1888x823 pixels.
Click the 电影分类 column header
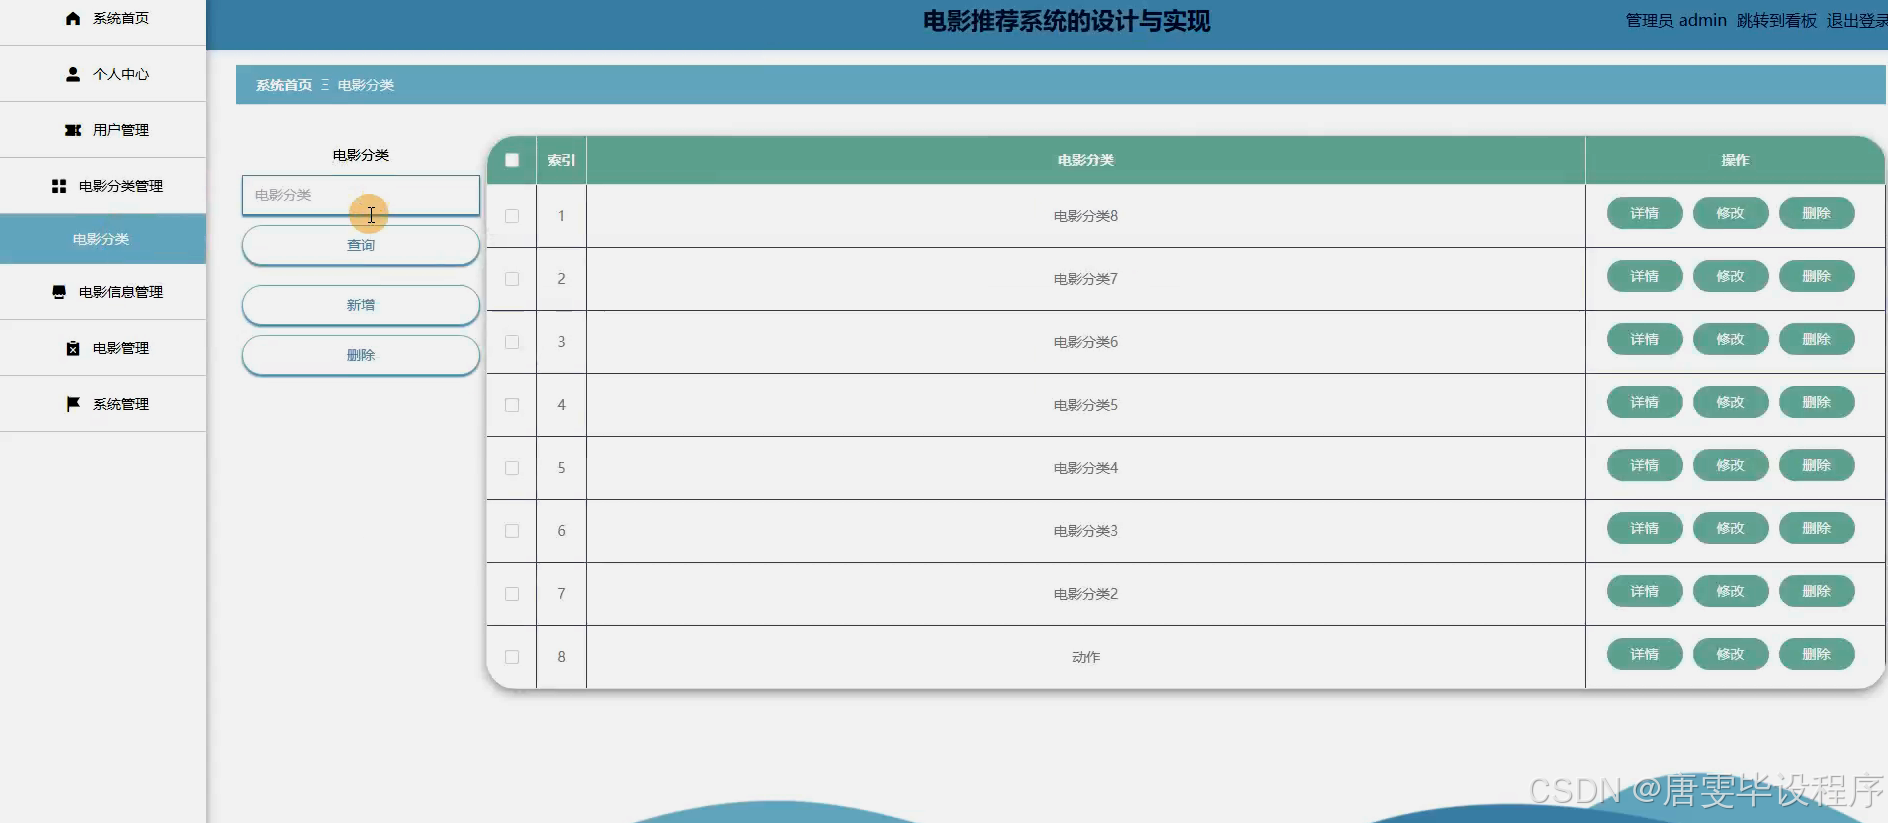click(x=1086, y=160)
